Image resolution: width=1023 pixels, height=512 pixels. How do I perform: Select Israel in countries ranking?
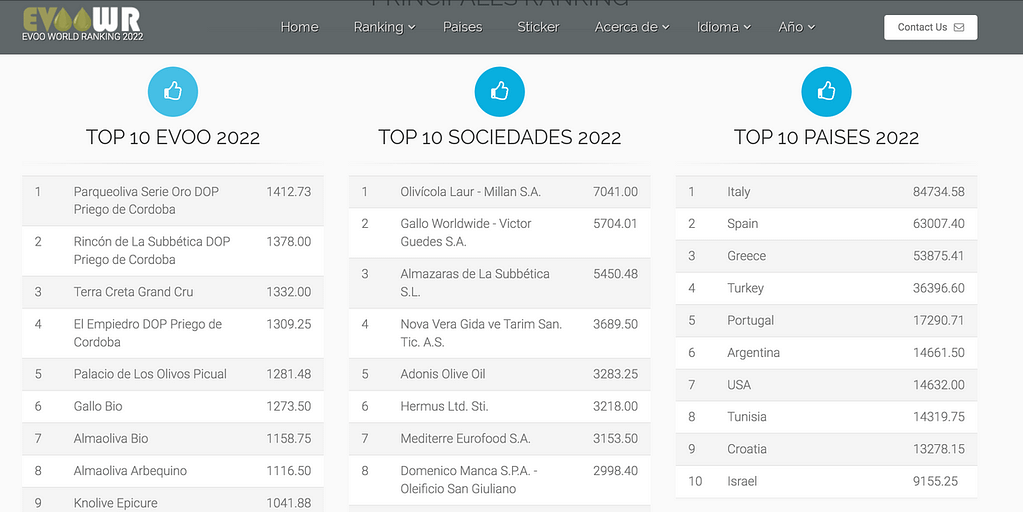click(742, 481)
